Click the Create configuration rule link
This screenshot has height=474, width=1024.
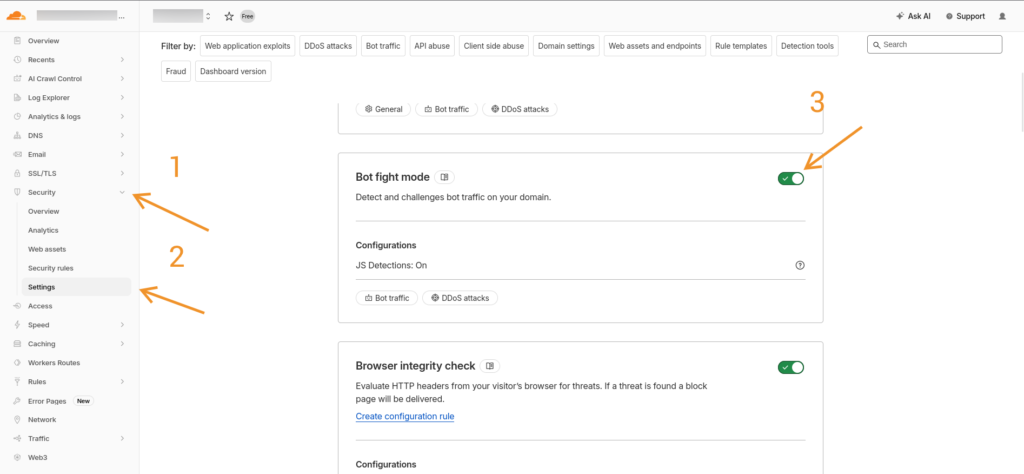405,416
